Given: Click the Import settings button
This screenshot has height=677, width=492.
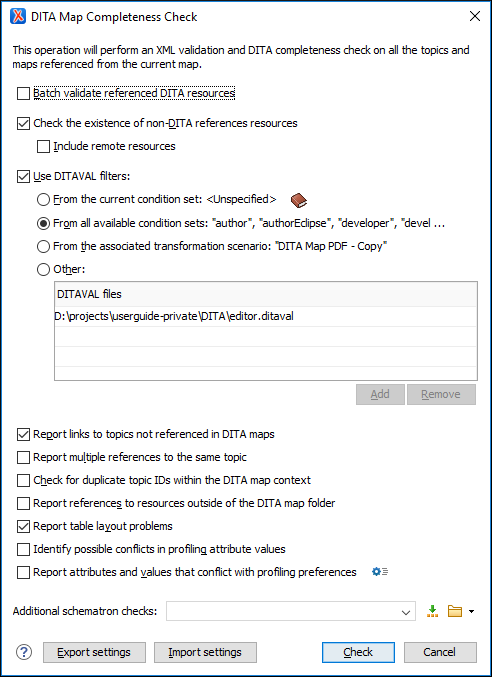Looking at the screenshot, I should pos(205,652).
